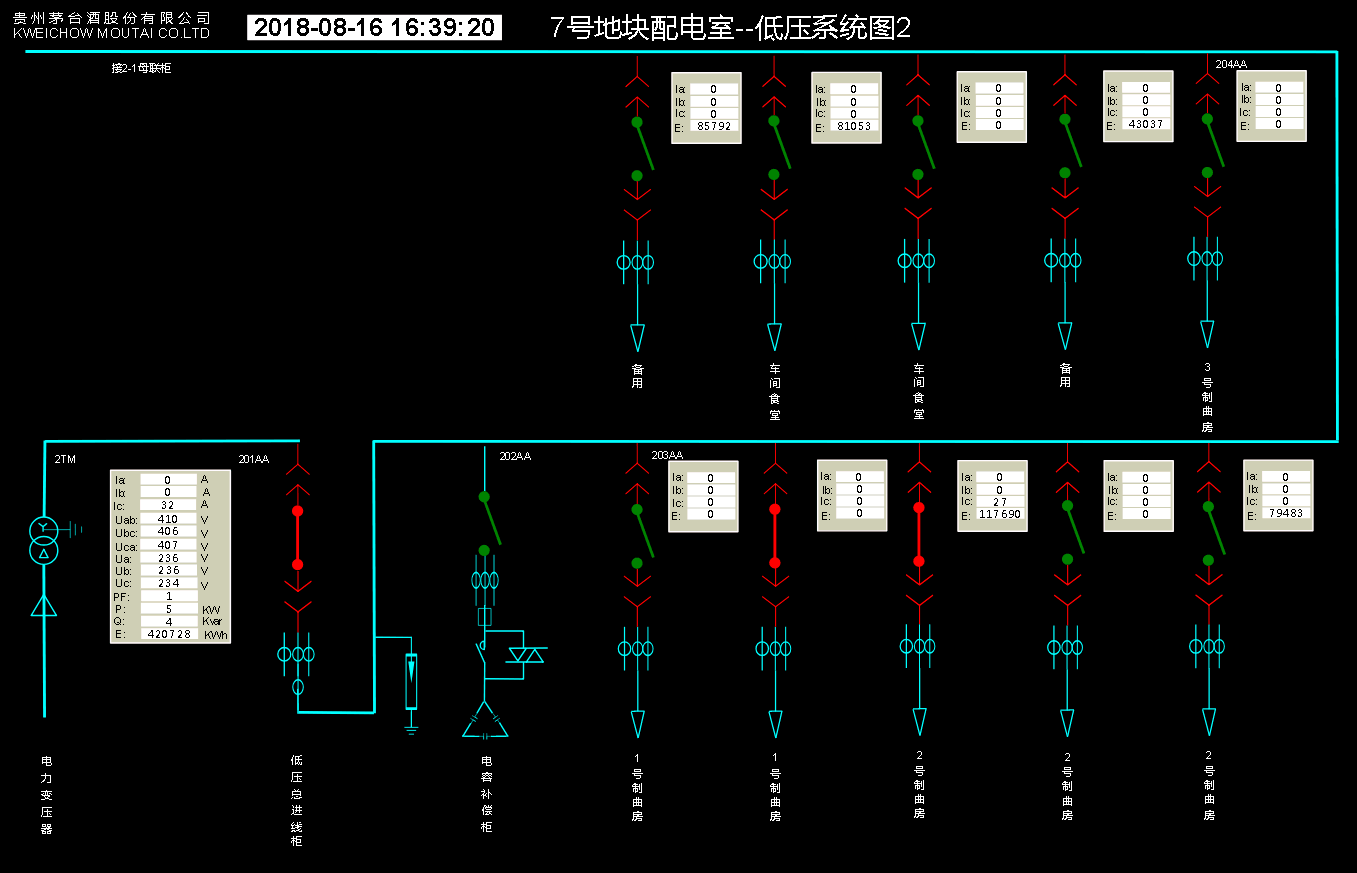Click the green open switch of 202AA
Image resolution: width=1357 pixels, height=873 pixels.
(x=490, y=523)
